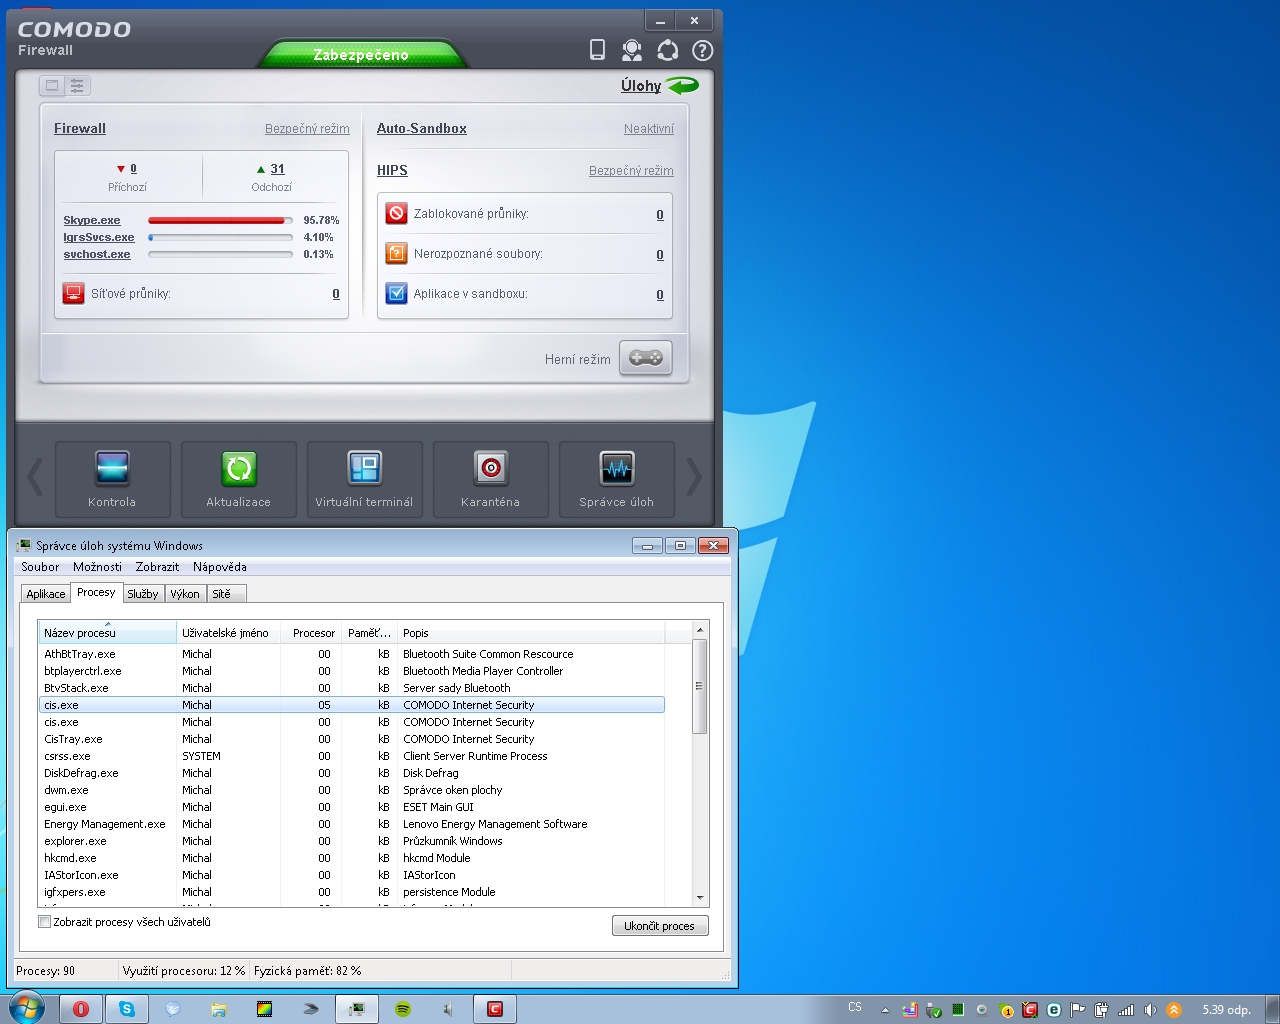Open the Auto-Sandbox heading link

coord(422,128)
